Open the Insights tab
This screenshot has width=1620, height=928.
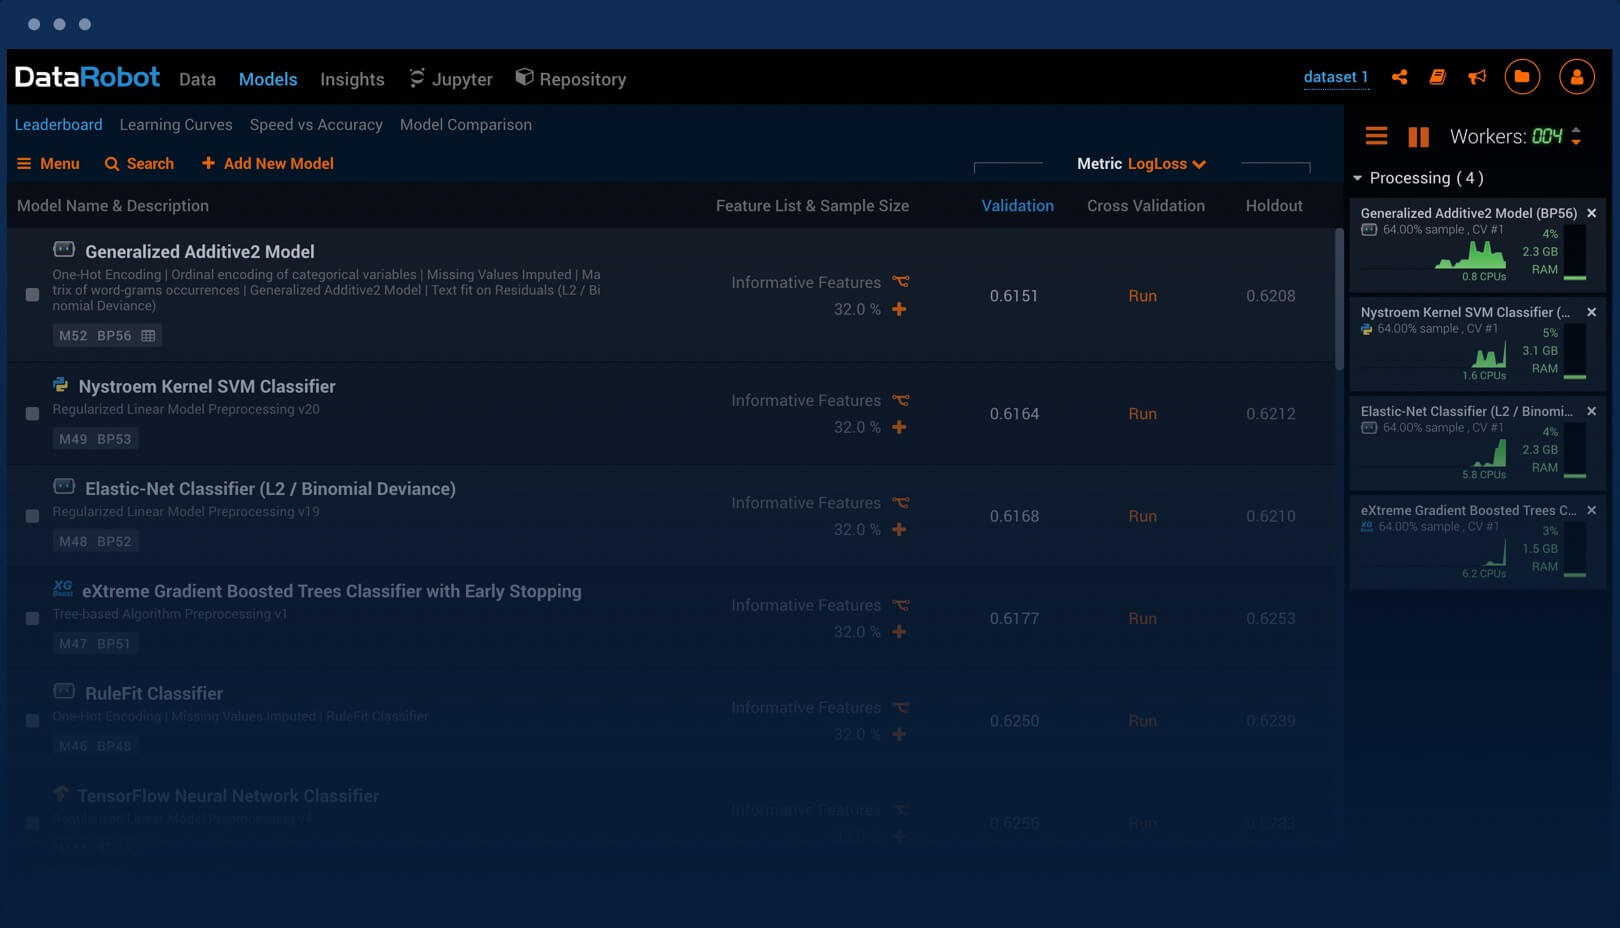pyautogui.click(x=352, y=79)
